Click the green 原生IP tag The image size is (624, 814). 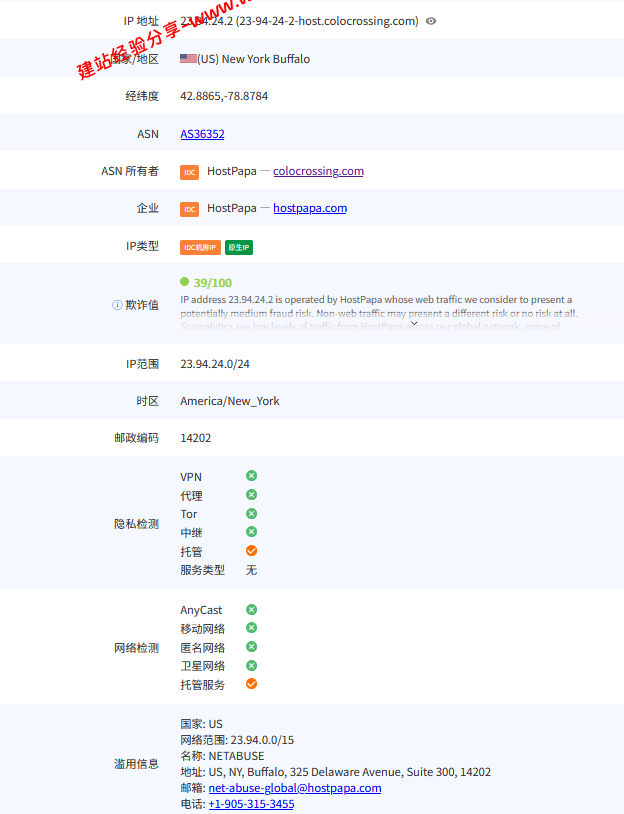click(239, 248)
